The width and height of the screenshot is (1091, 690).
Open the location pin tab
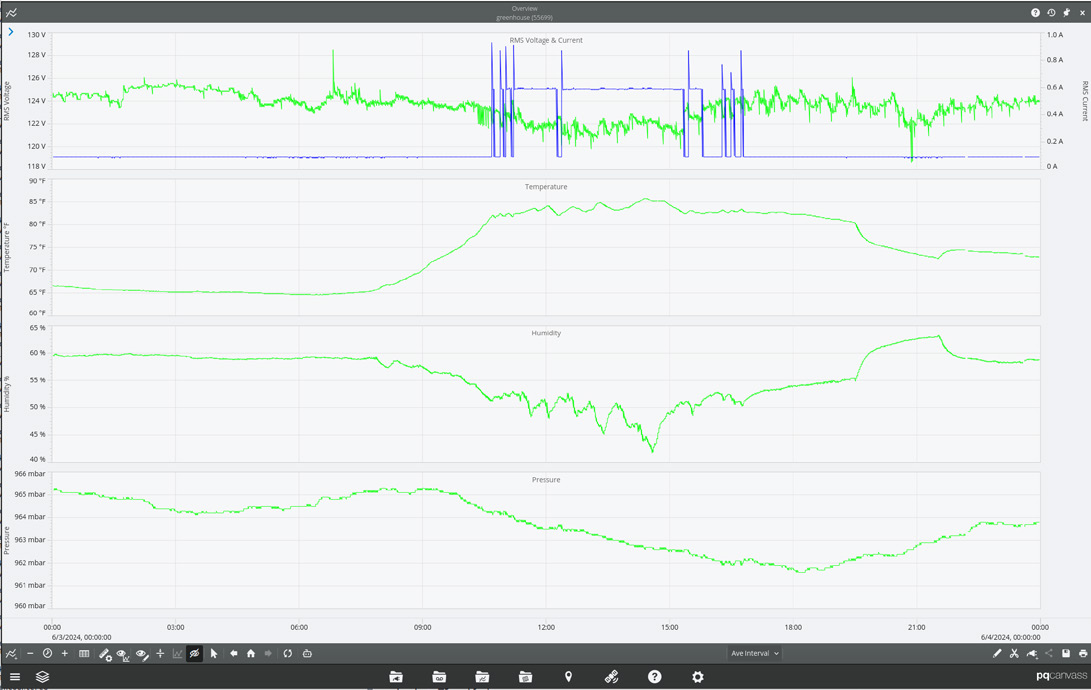568,677
